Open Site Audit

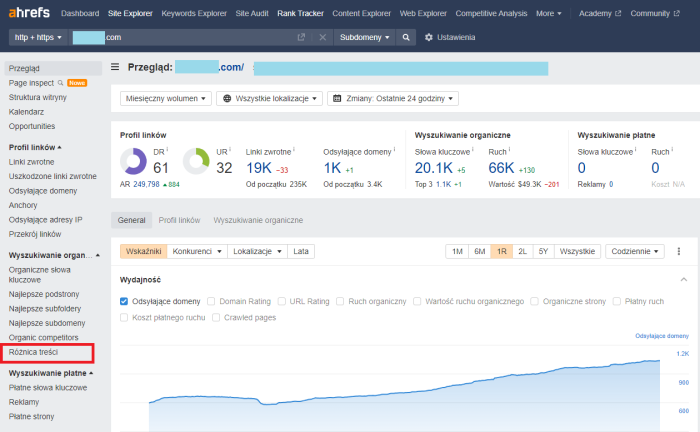pyautogui.click(x=252, y=13)
